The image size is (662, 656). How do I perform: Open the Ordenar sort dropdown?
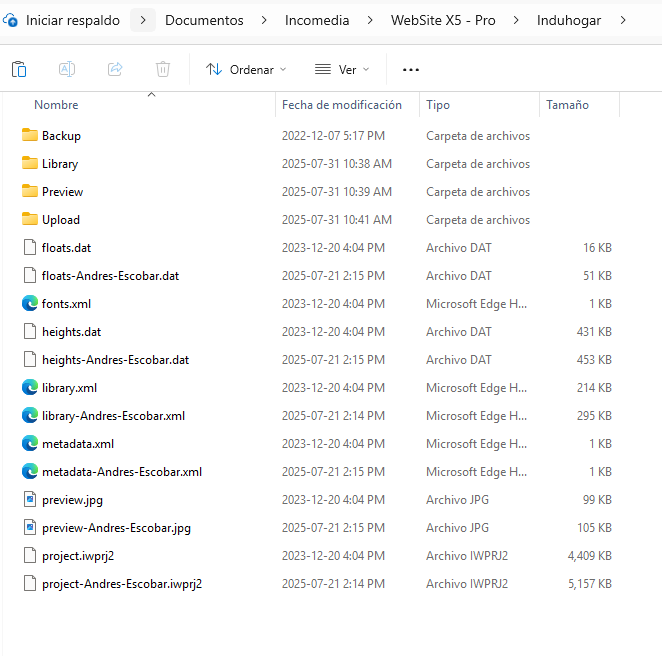246,70
